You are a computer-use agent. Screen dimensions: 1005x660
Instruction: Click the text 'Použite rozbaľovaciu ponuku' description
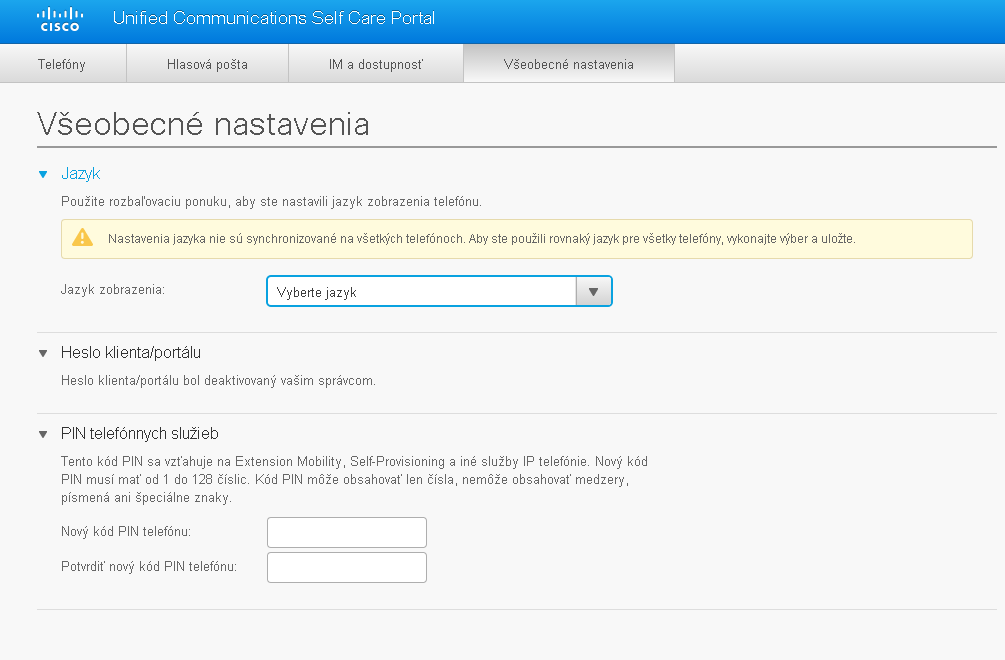pyautogui.click(x=271, y=202)
